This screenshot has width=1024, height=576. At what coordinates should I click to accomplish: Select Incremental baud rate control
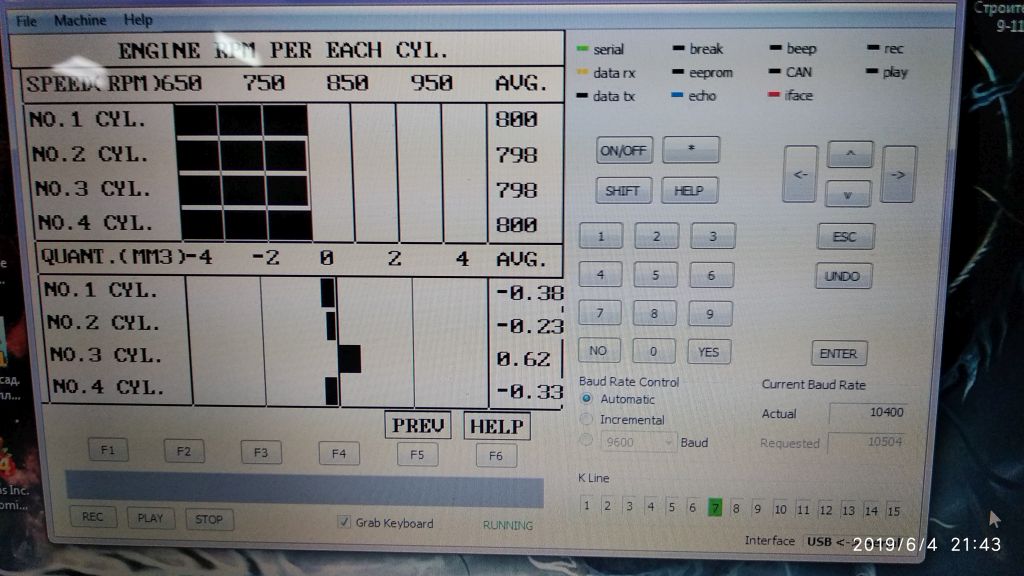(587, 420)
